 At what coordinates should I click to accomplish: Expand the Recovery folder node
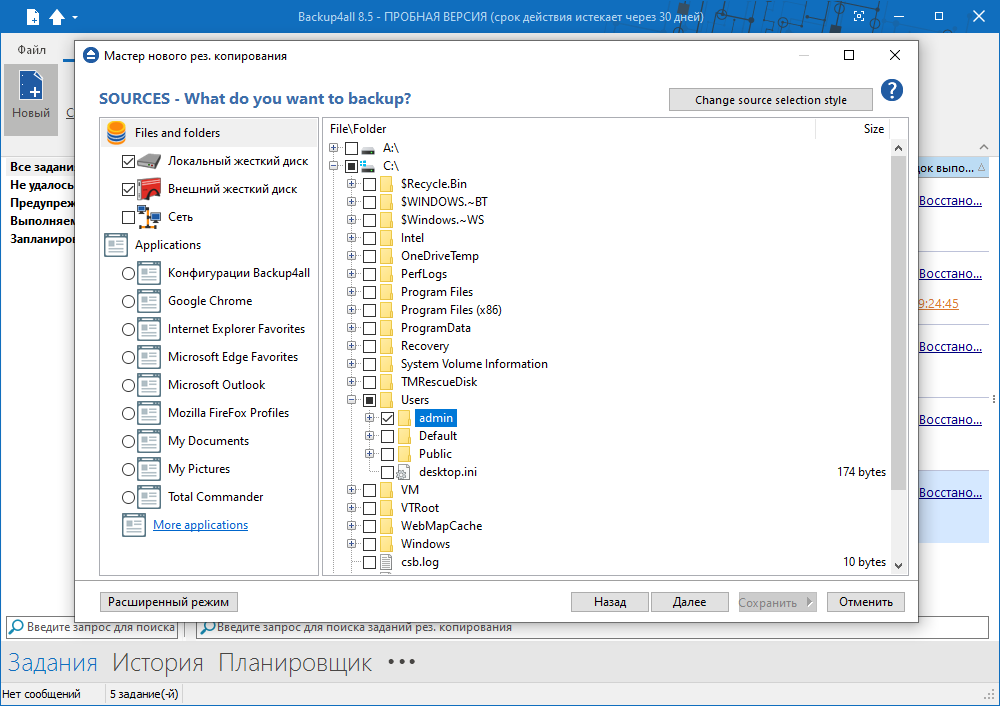click(x=351, y=346)
